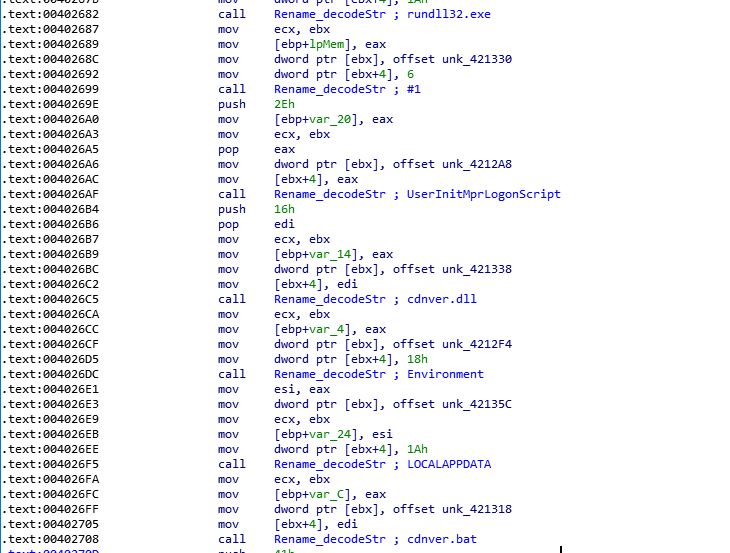Click call mnemonic at 00402682
Screen dimensions: 730x553
coord(232,14)
